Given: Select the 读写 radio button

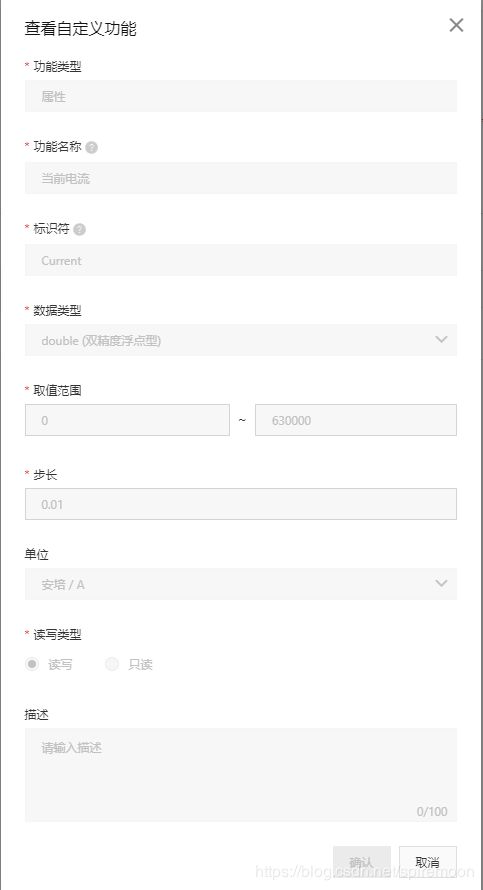Looking at the screenshot, I should click(x=32, y=664).
